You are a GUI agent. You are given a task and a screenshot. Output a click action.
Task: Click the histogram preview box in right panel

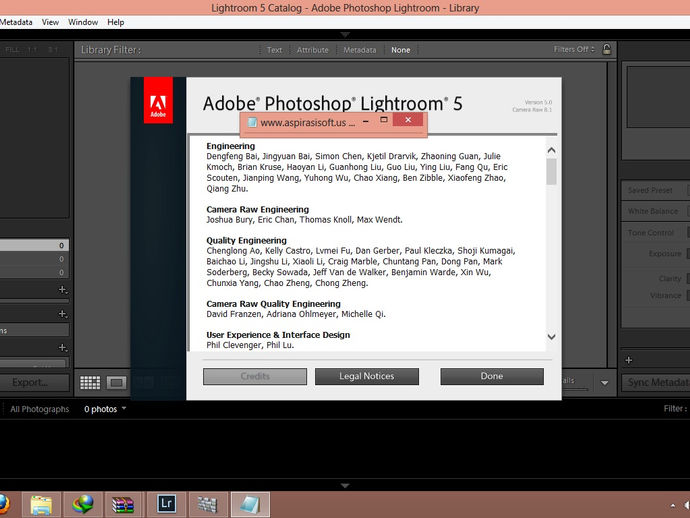658,97
